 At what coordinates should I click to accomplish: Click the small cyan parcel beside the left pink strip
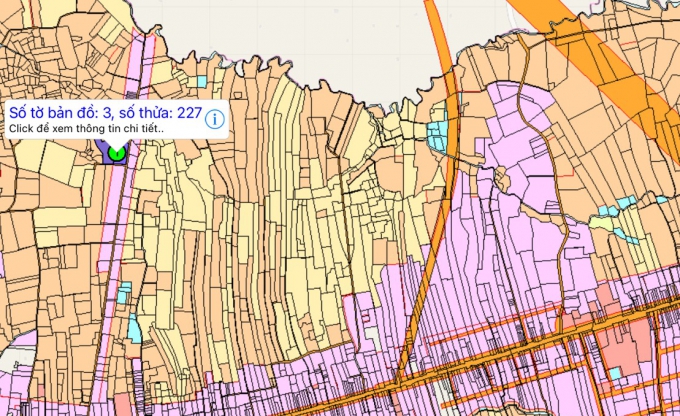pyautogui.click(x=124, y=294)
